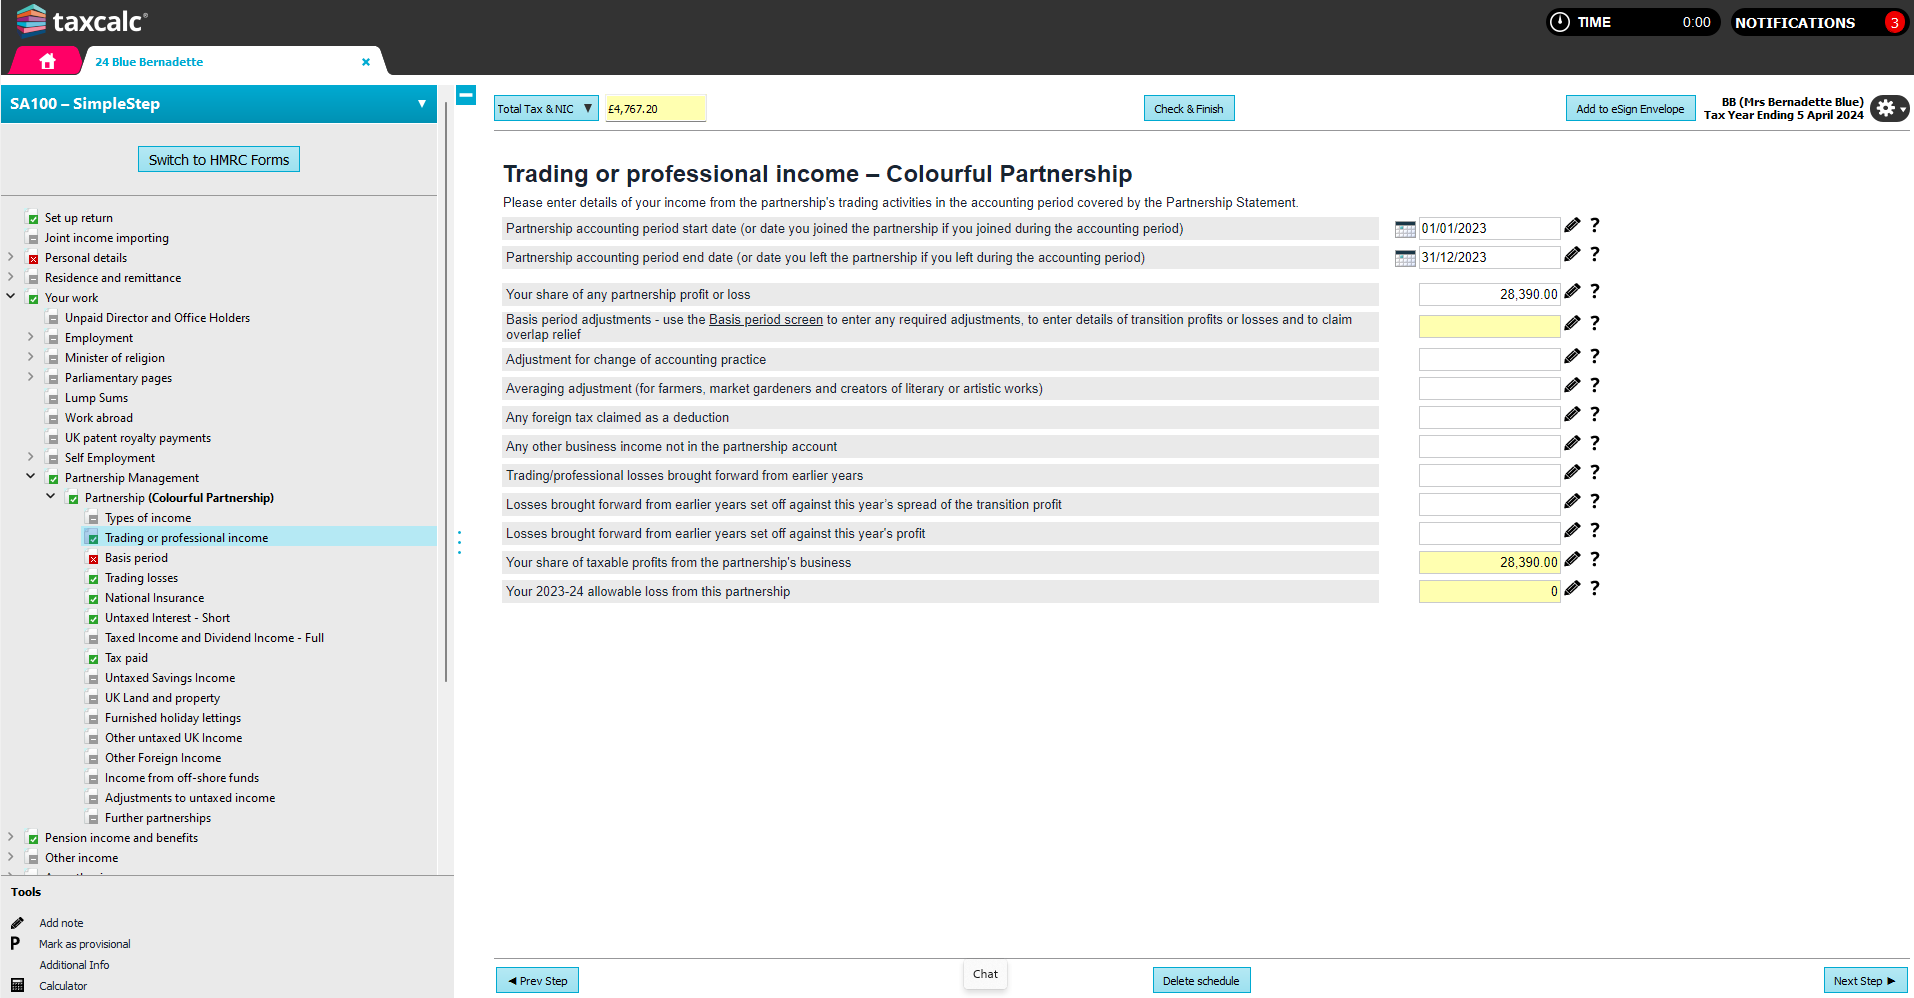1914x998 pixels.
Task: Open the Calculator from the Tools panel
Action: 17,985
